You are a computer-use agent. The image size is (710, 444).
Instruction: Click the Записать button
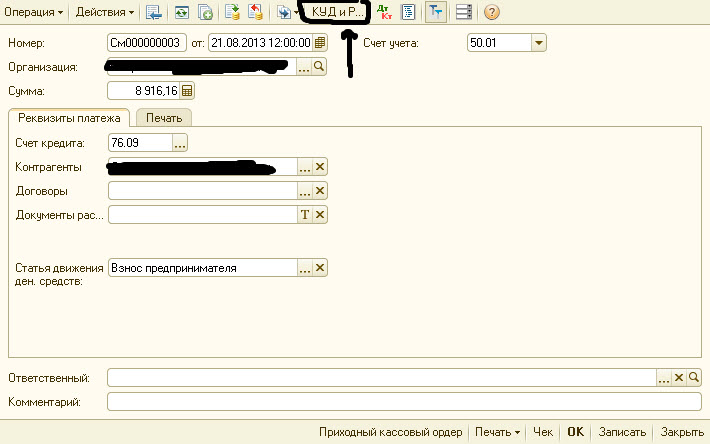click(622, 432)
